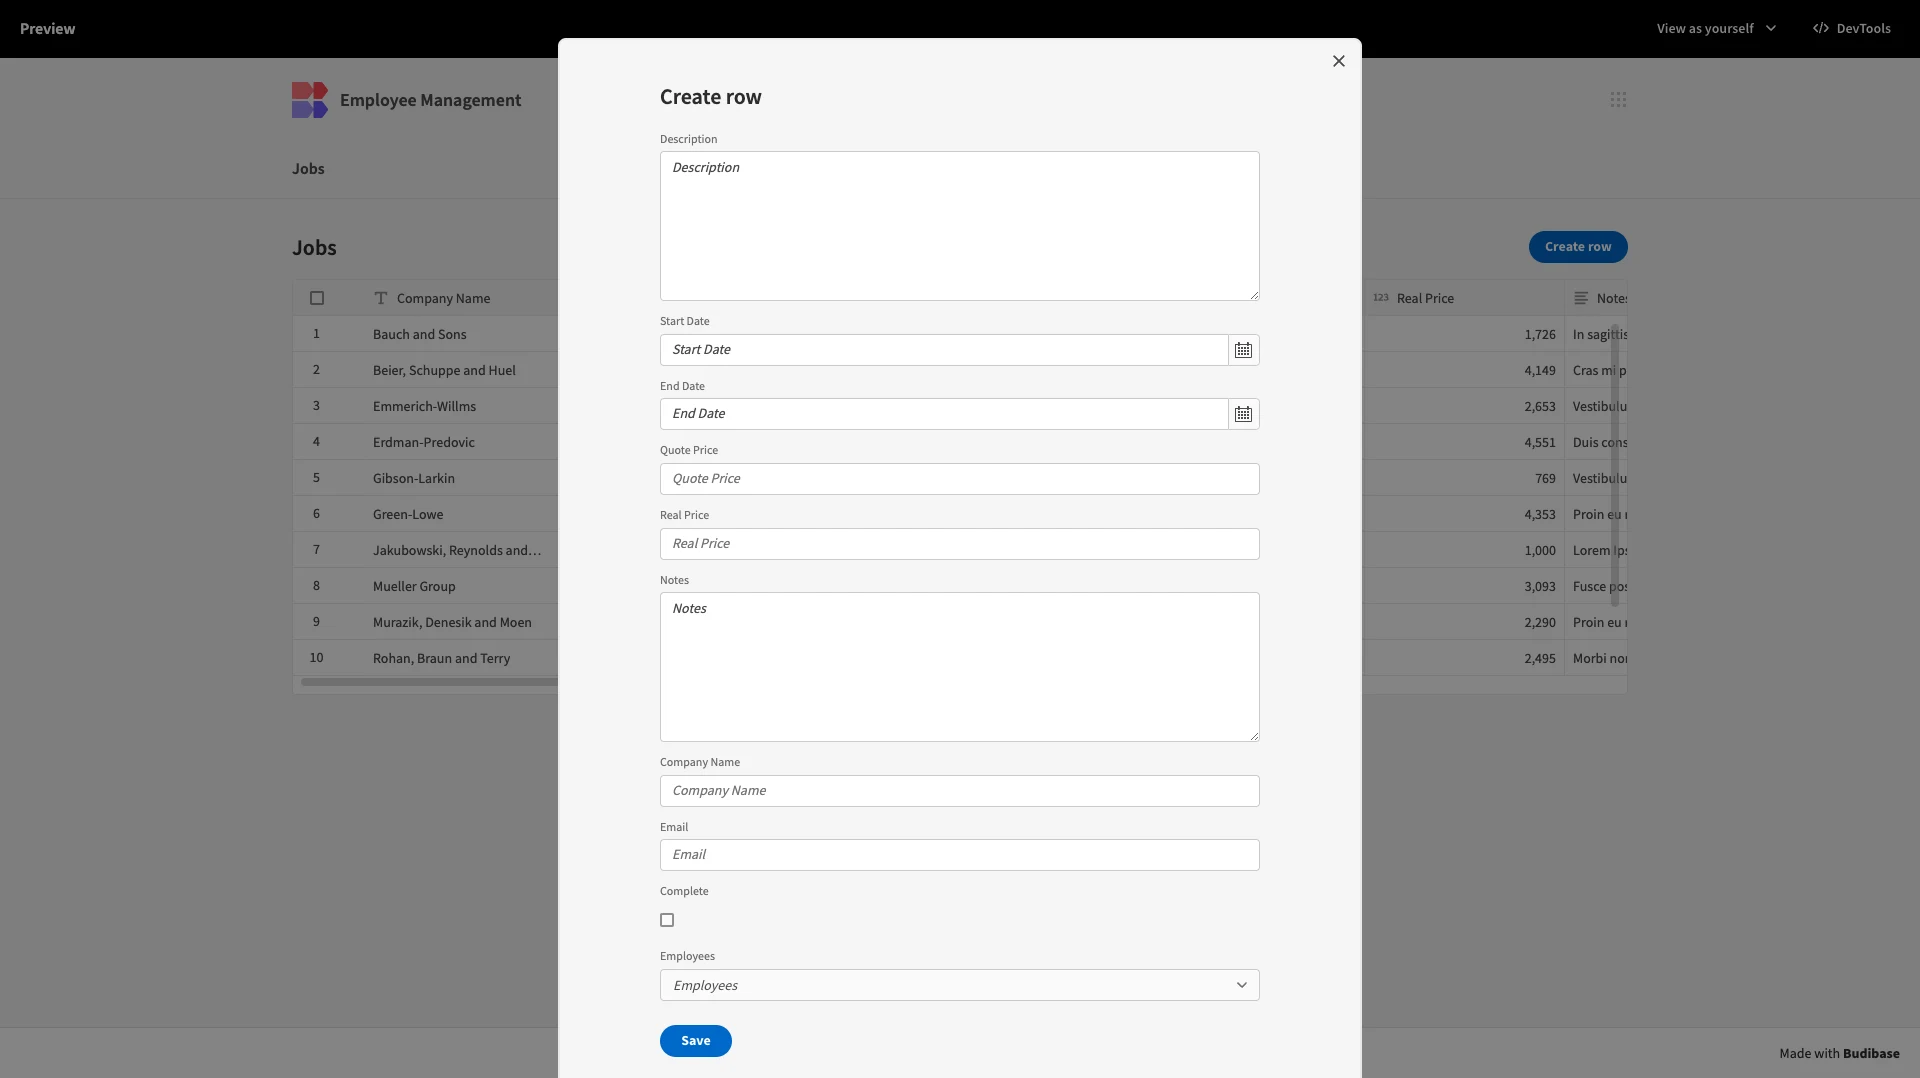Open the View as yourself dropdown
The width and height of the screenshot is (1920, 1078).
[x=1716, y=28]
